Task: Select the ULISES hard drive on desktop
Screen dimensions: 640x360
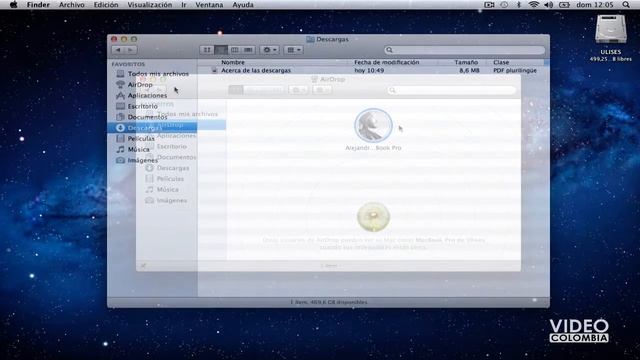Action: coord(611,29)
